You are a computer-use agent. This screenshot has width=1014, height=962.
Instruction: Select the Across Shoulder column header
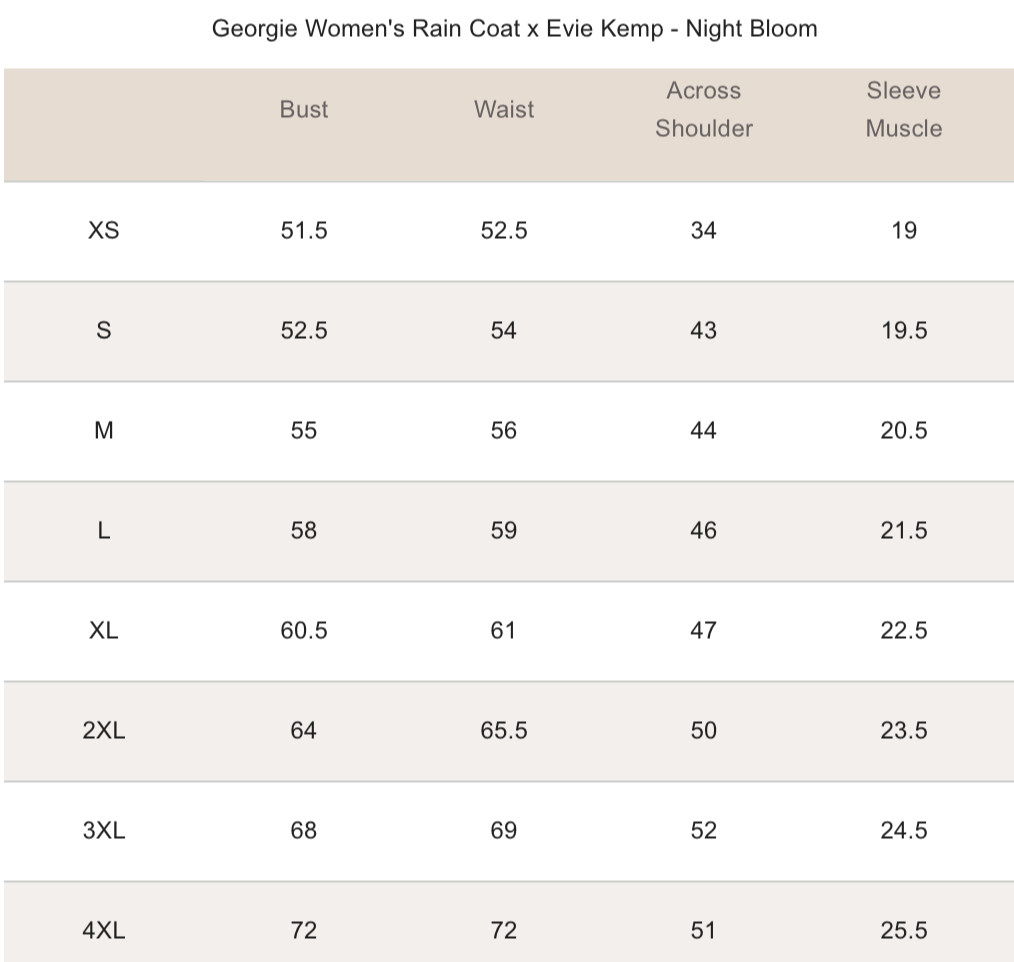704,110
